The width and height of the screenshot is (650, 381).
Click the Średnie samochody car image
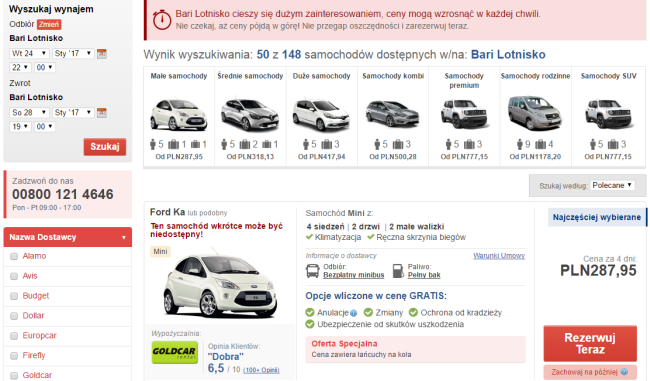tap(250, 114)
